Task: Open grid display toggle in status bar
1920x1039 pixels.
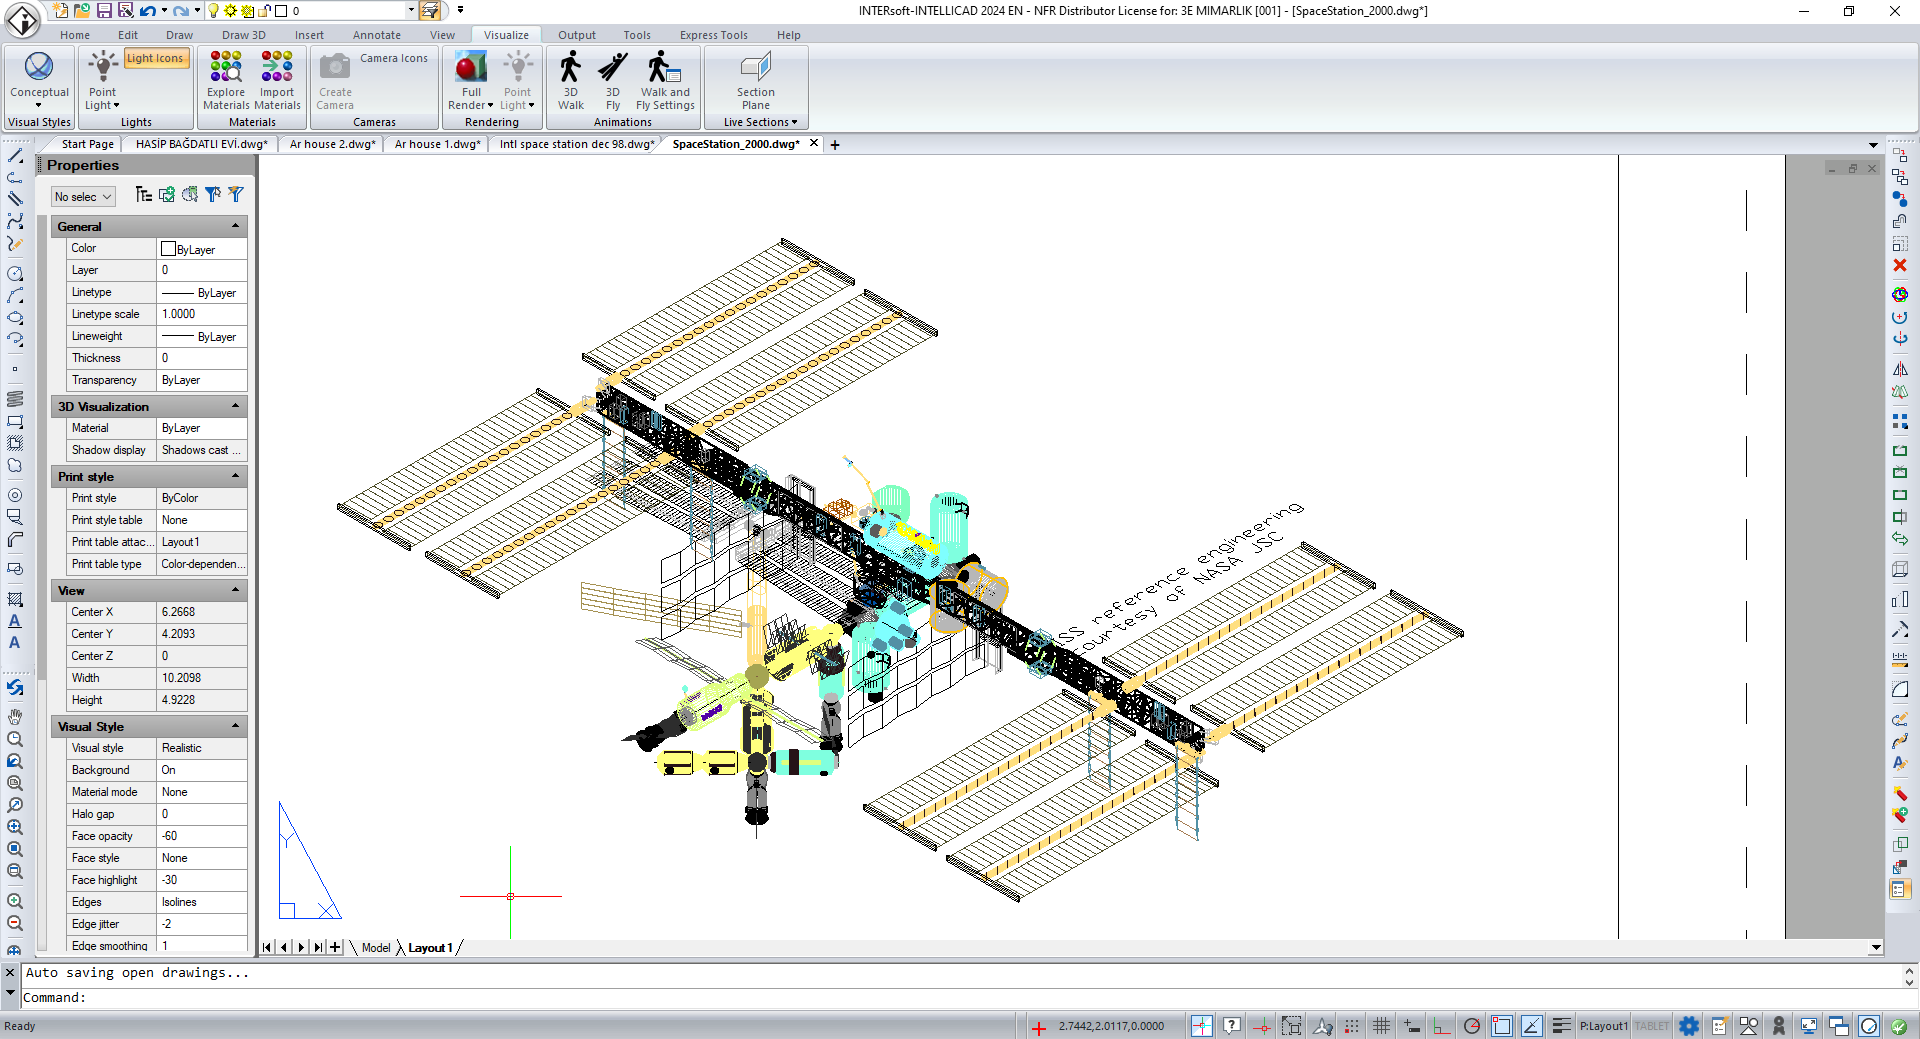Action: click(1381, 1026)
